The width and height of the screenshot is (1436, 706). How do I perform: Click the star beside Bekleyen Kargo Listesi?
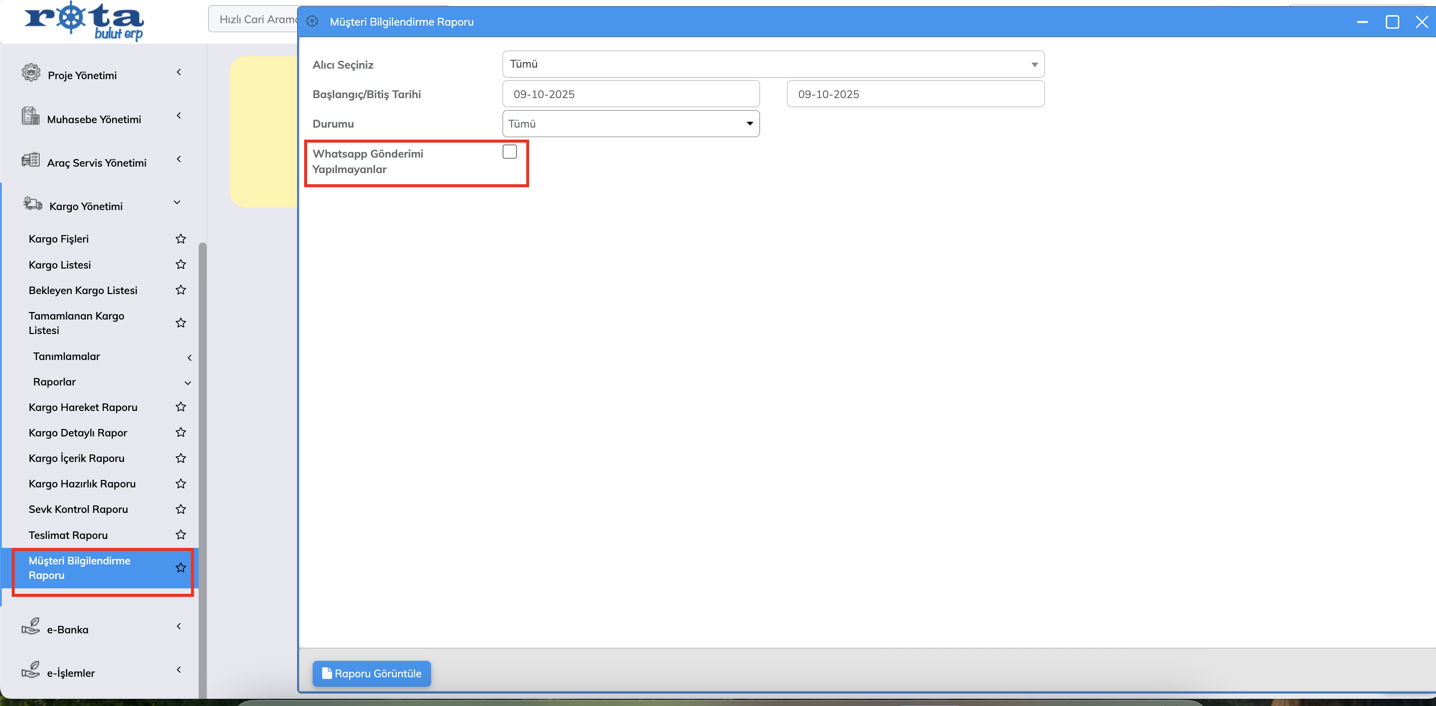coord(181,290)
